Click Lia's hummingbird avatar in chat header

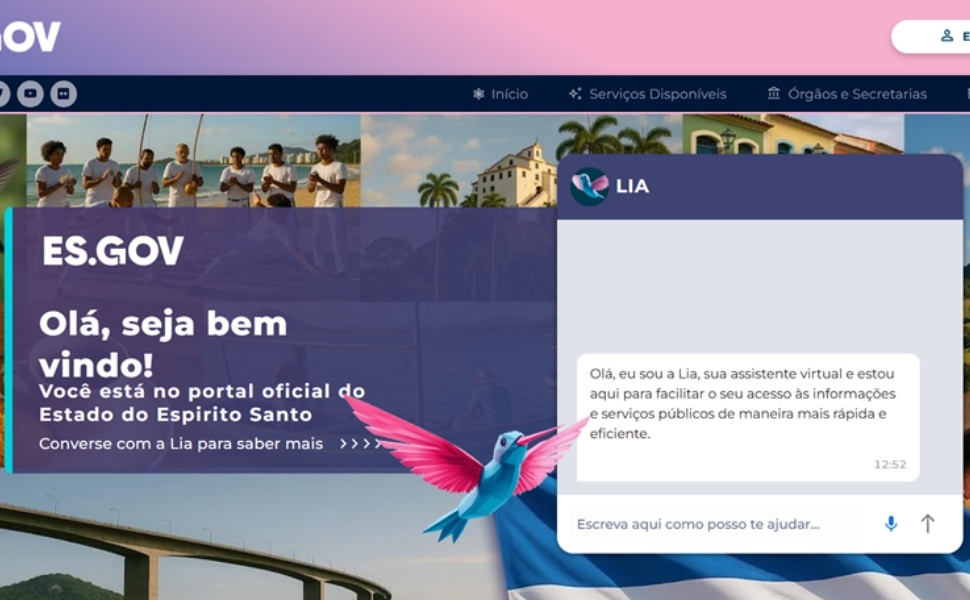click(590, 186)
